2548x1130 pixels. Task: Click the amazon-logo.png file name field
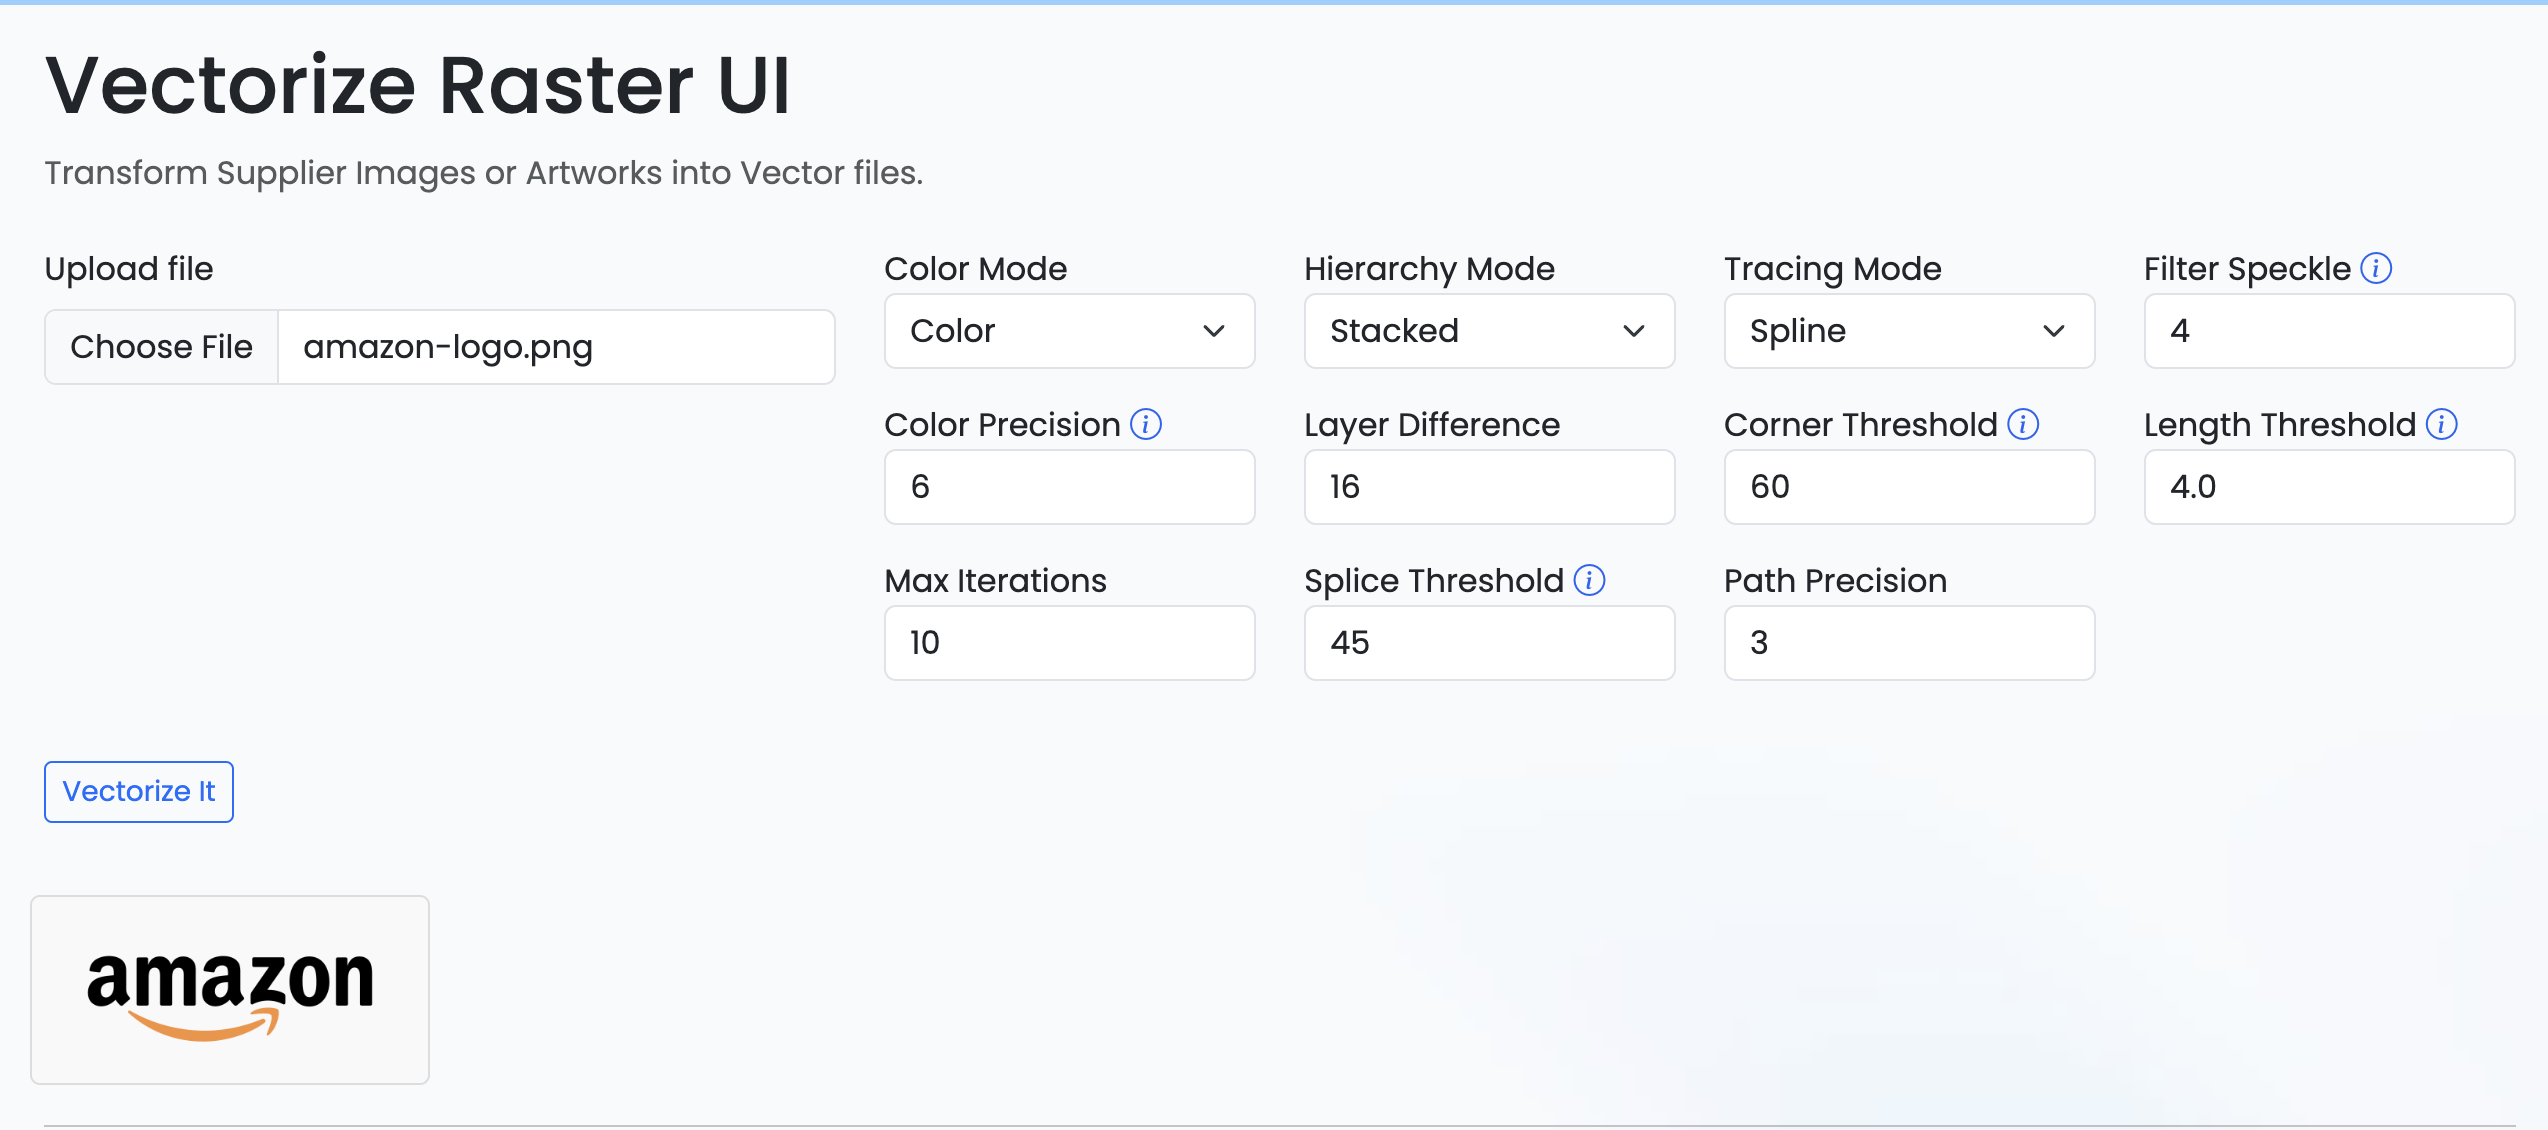point(555,347)
